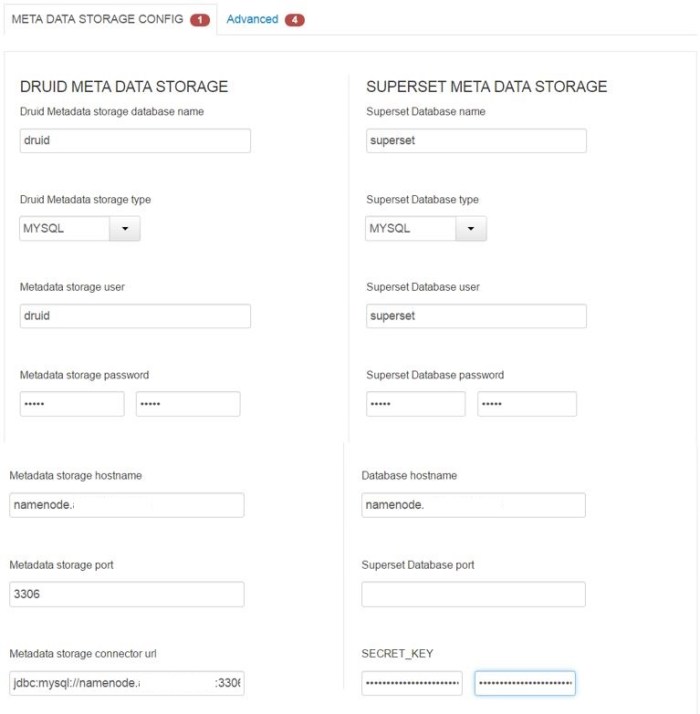This screenshot has width=700, height=714.
Task: Click into Superset Database user field
Action: pyautogui.click(x=476, y=316)
